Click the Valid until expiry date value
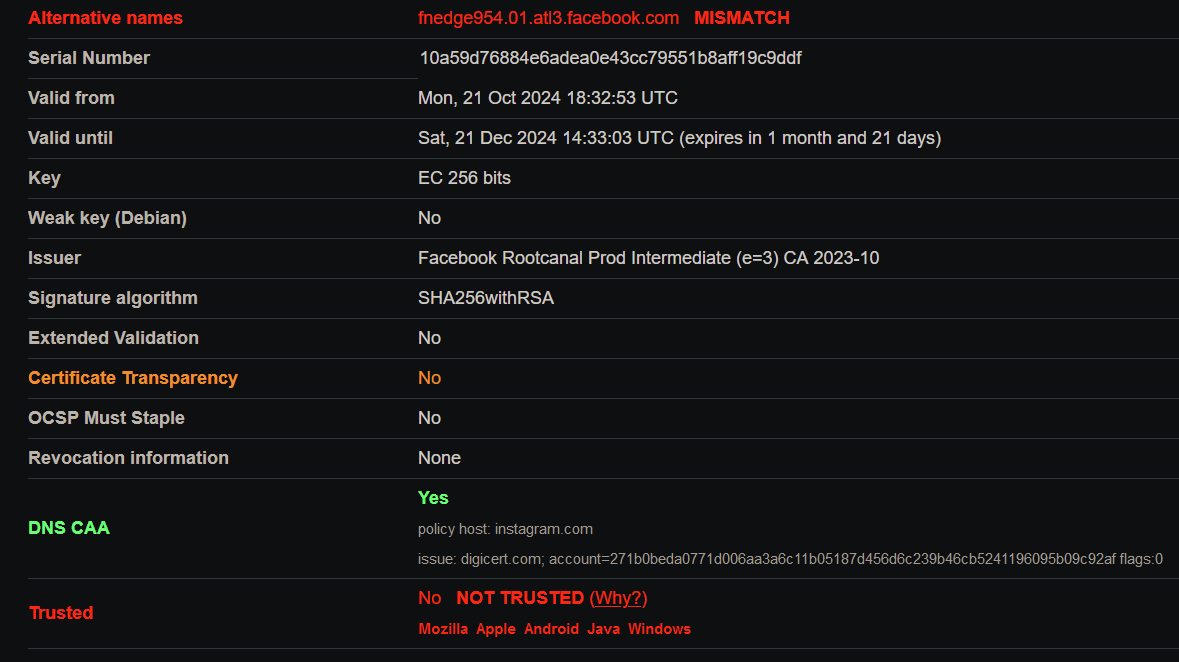The width and height of the screenshot is (1179, 662). [x=679, y=138]
